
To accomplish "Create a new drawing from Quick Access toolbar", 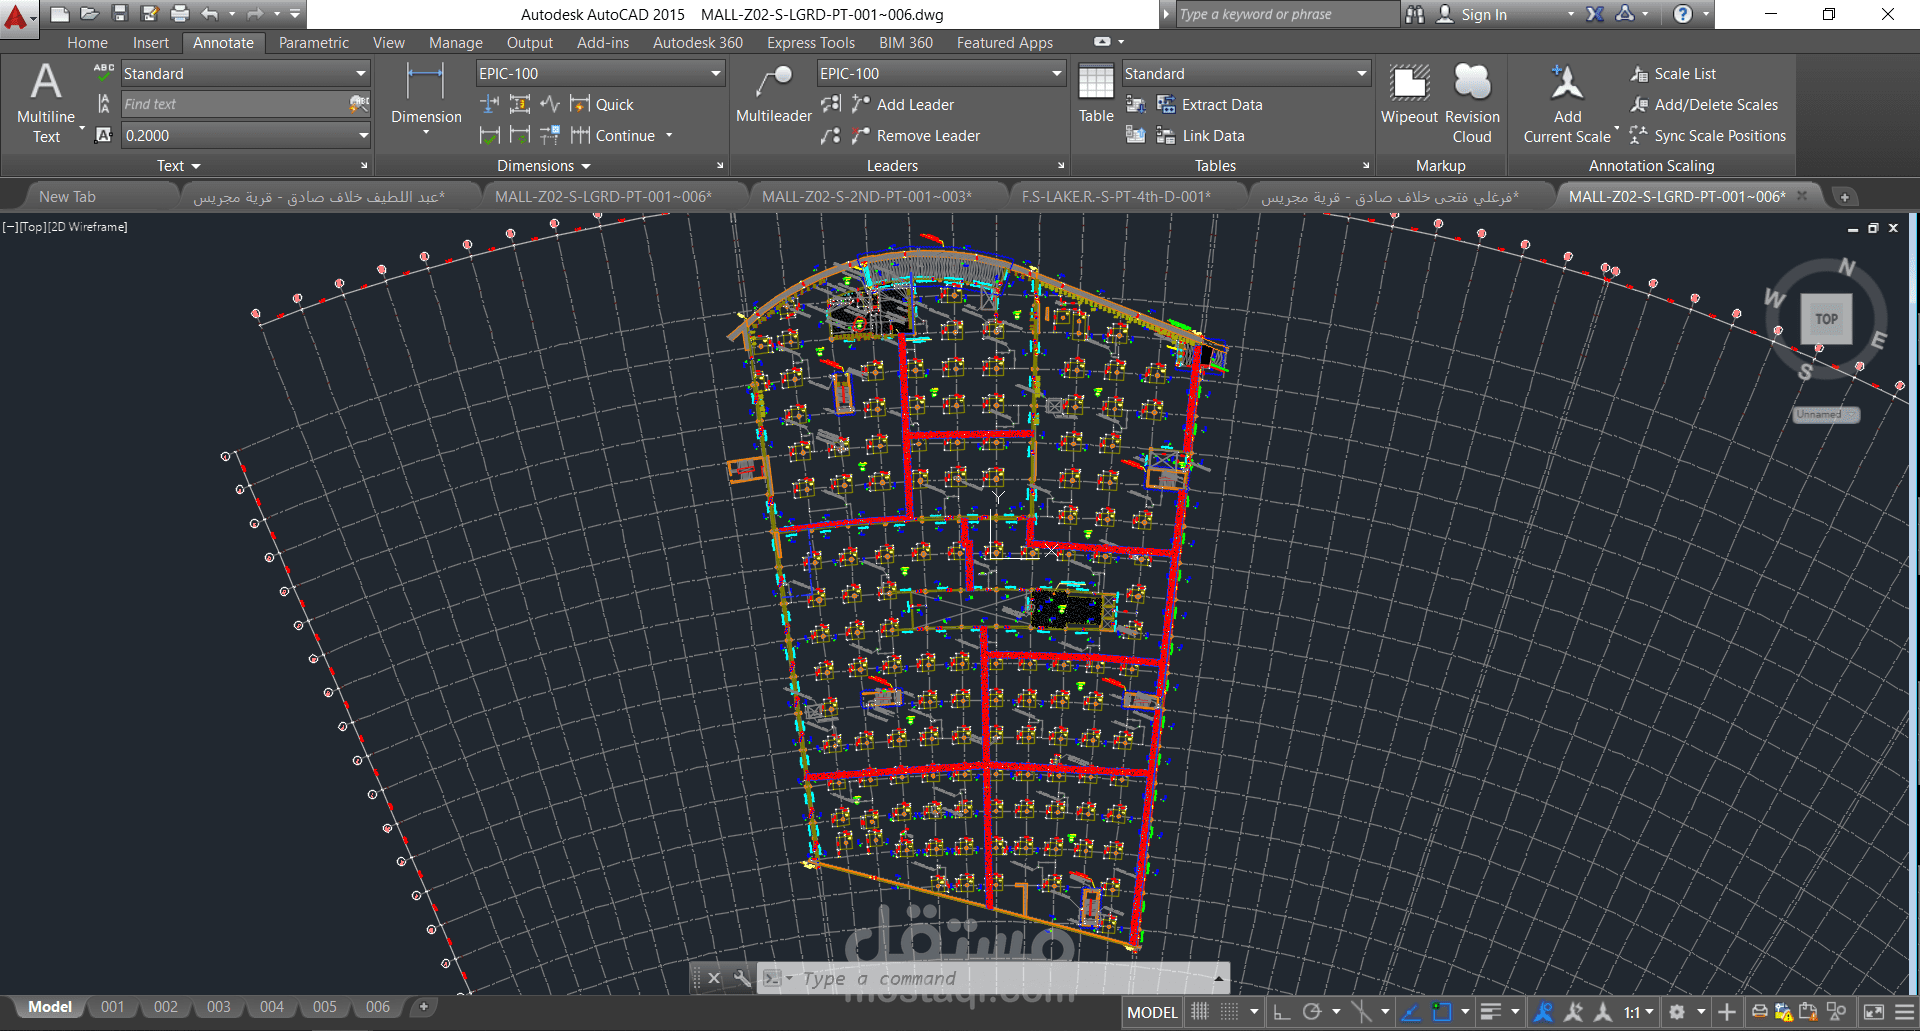I will [x=60, y=14].
